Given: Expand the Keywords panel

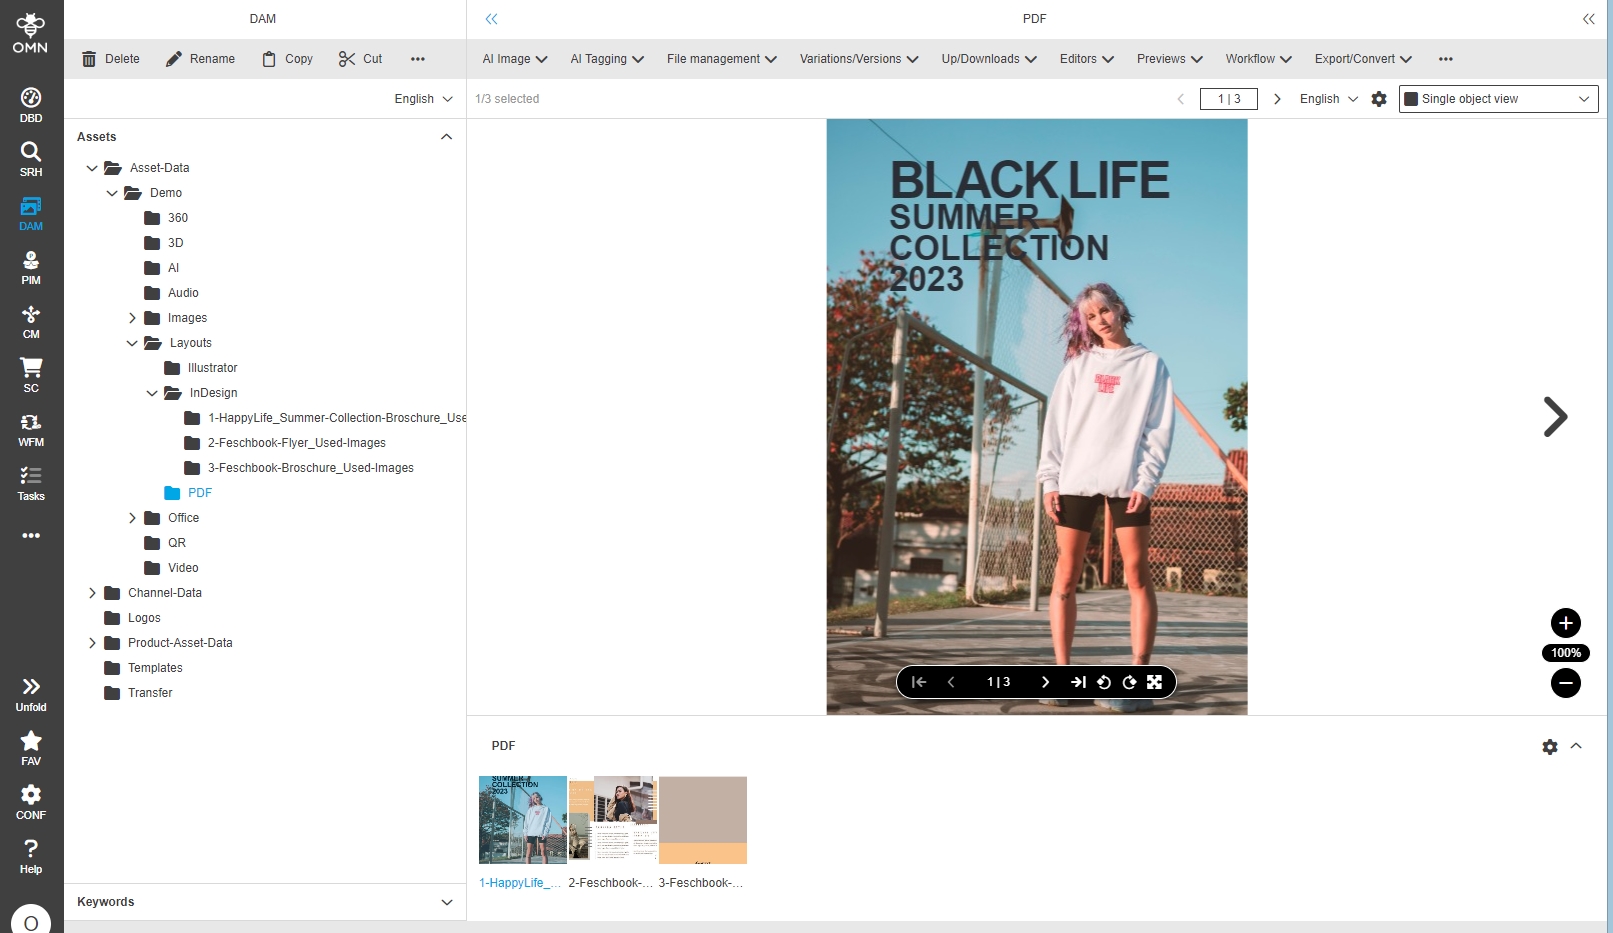Looking at the screenshot, I should click(446, 902).
